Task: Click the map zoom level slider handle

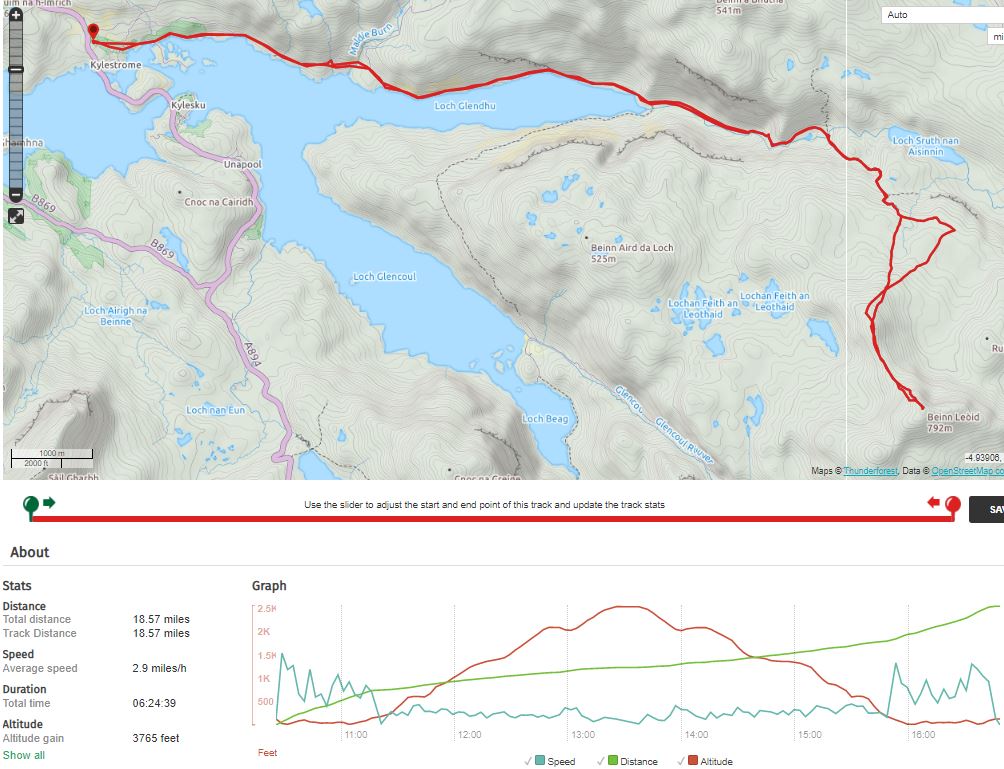Action: [x=16, y=69]
